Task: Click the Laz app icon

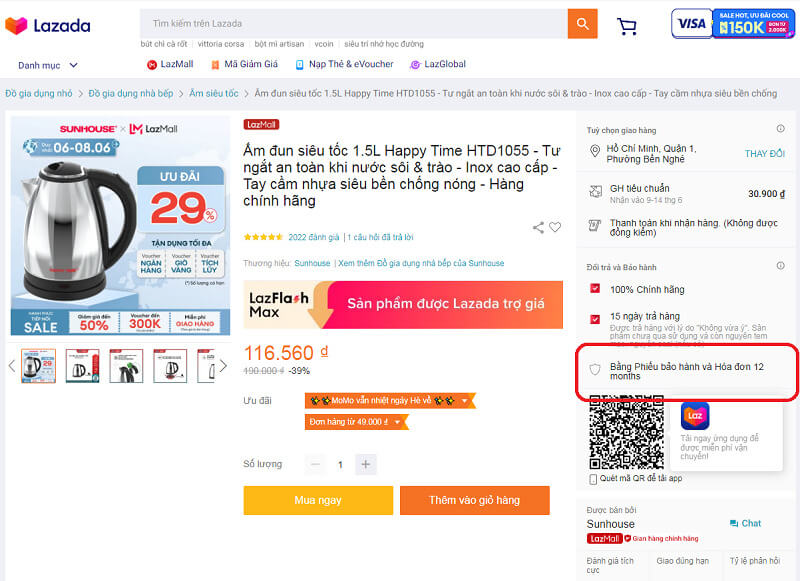Action: click(695, 416)
